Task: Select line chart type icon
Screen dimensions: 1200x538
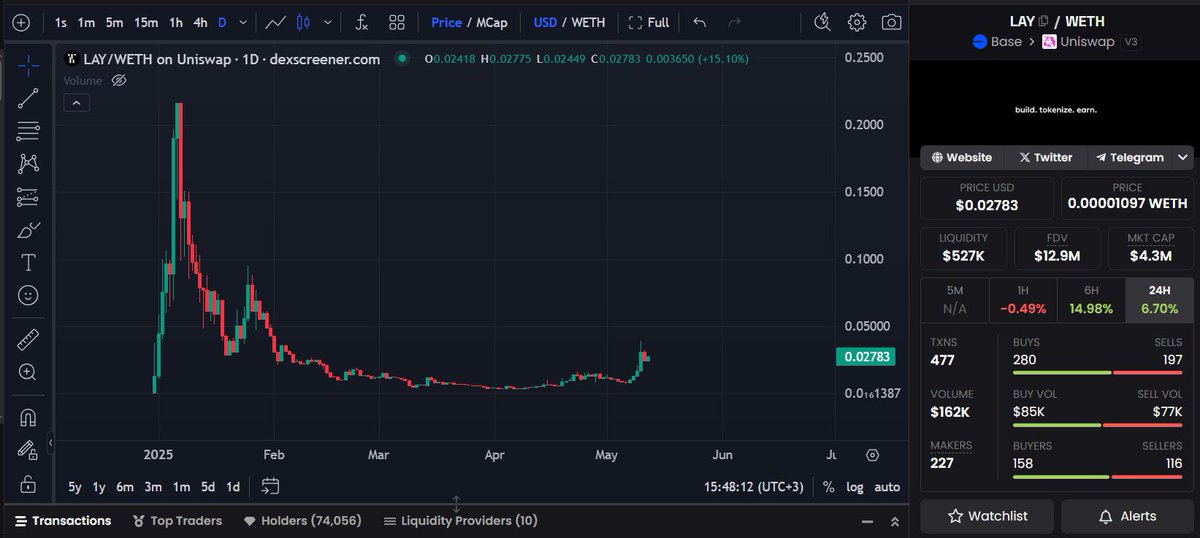Action: tap(275, 22)
